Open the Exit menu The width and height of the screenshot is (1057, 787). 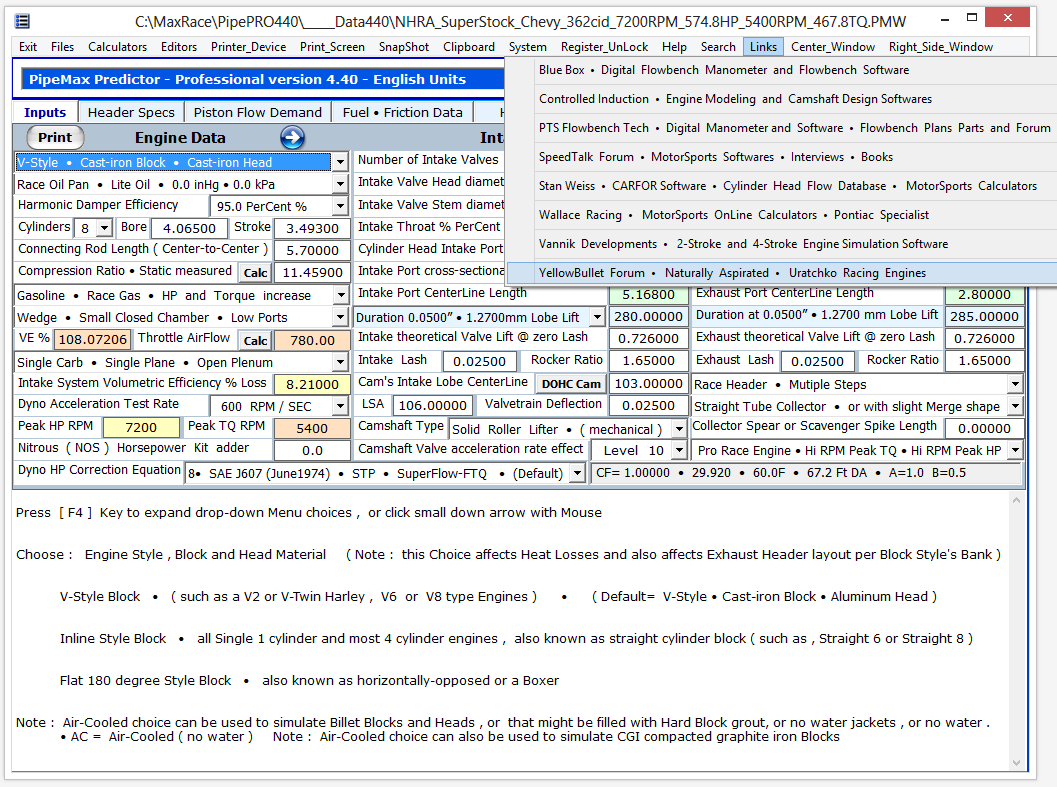coord(28,47)
